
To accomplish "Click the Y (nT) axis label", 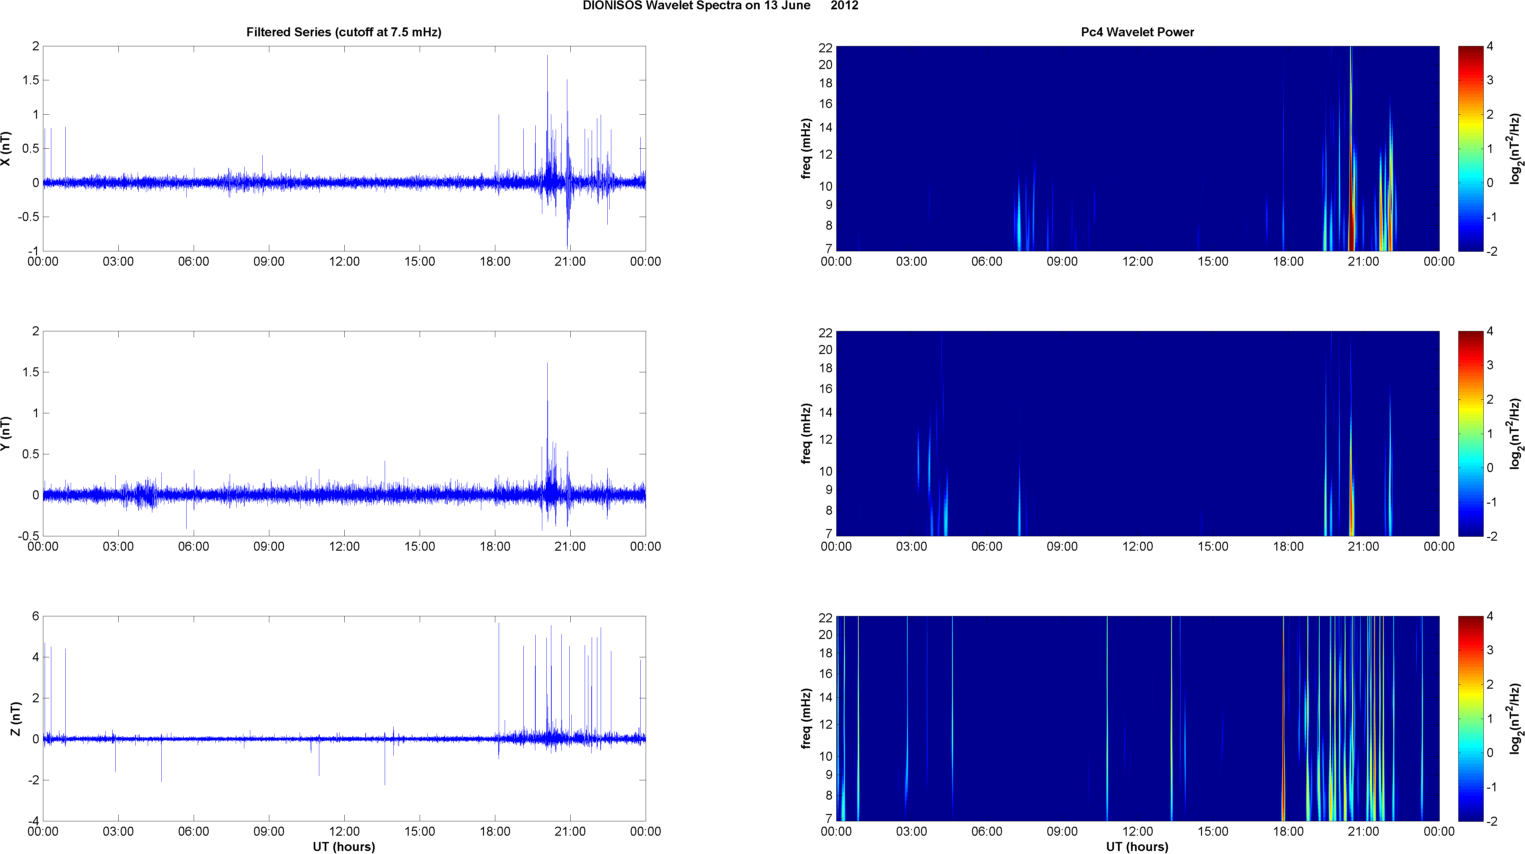I will (x=7, y=433).
